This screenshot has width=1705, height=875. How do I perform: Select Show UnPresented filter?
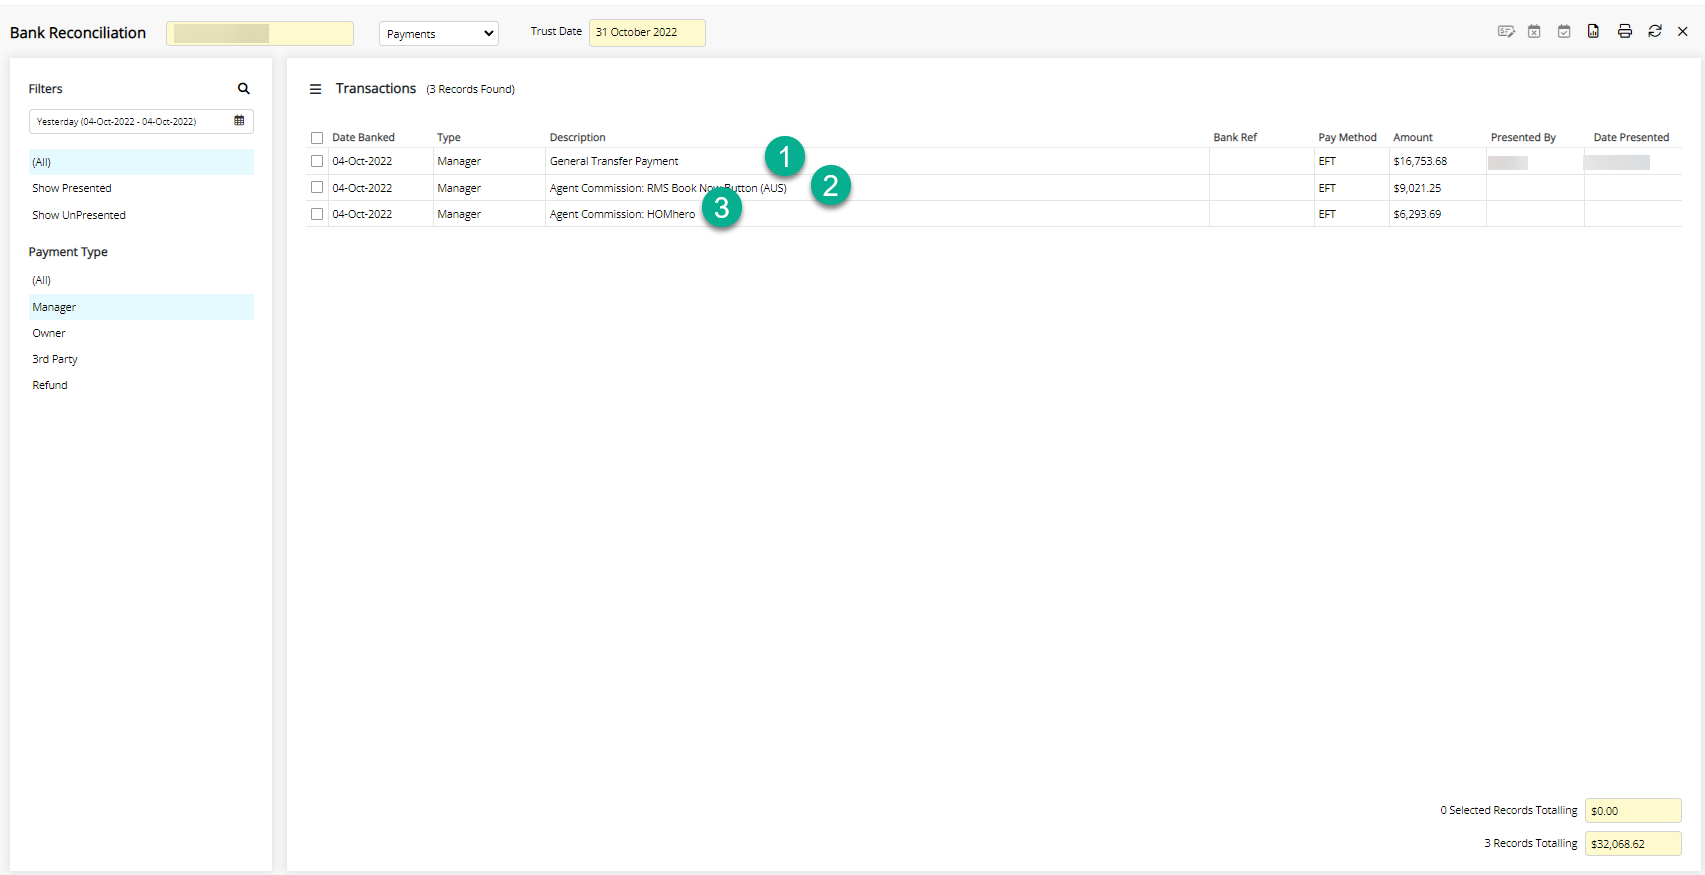[x=79, y=215]
